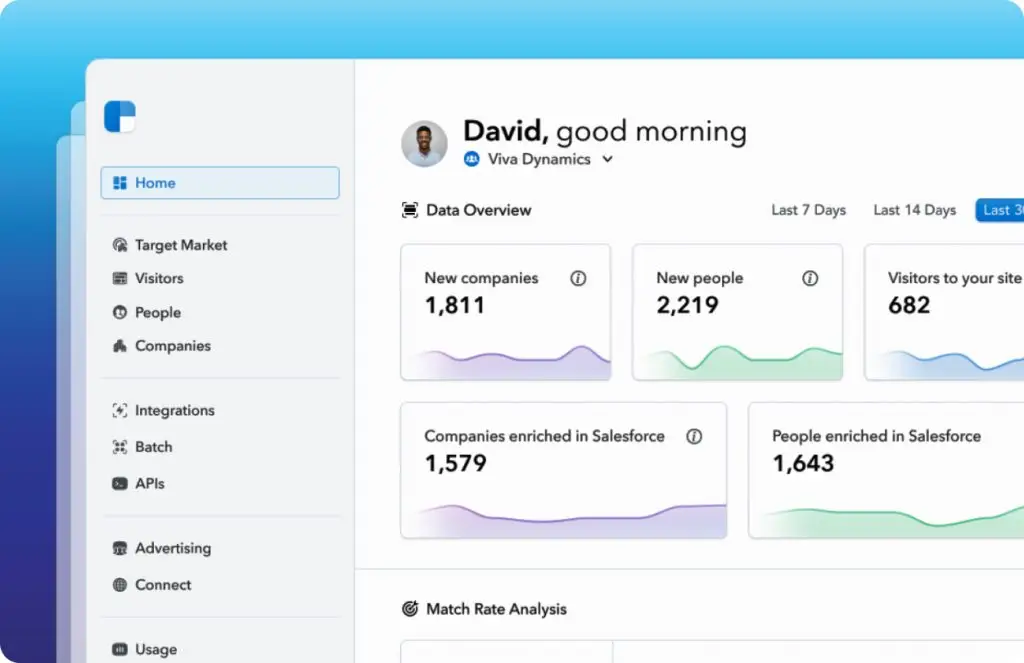The height and width of the screenshot is (663, 1024).
Task: Click the Connect globe icon
Action: [x=120, y=585]
